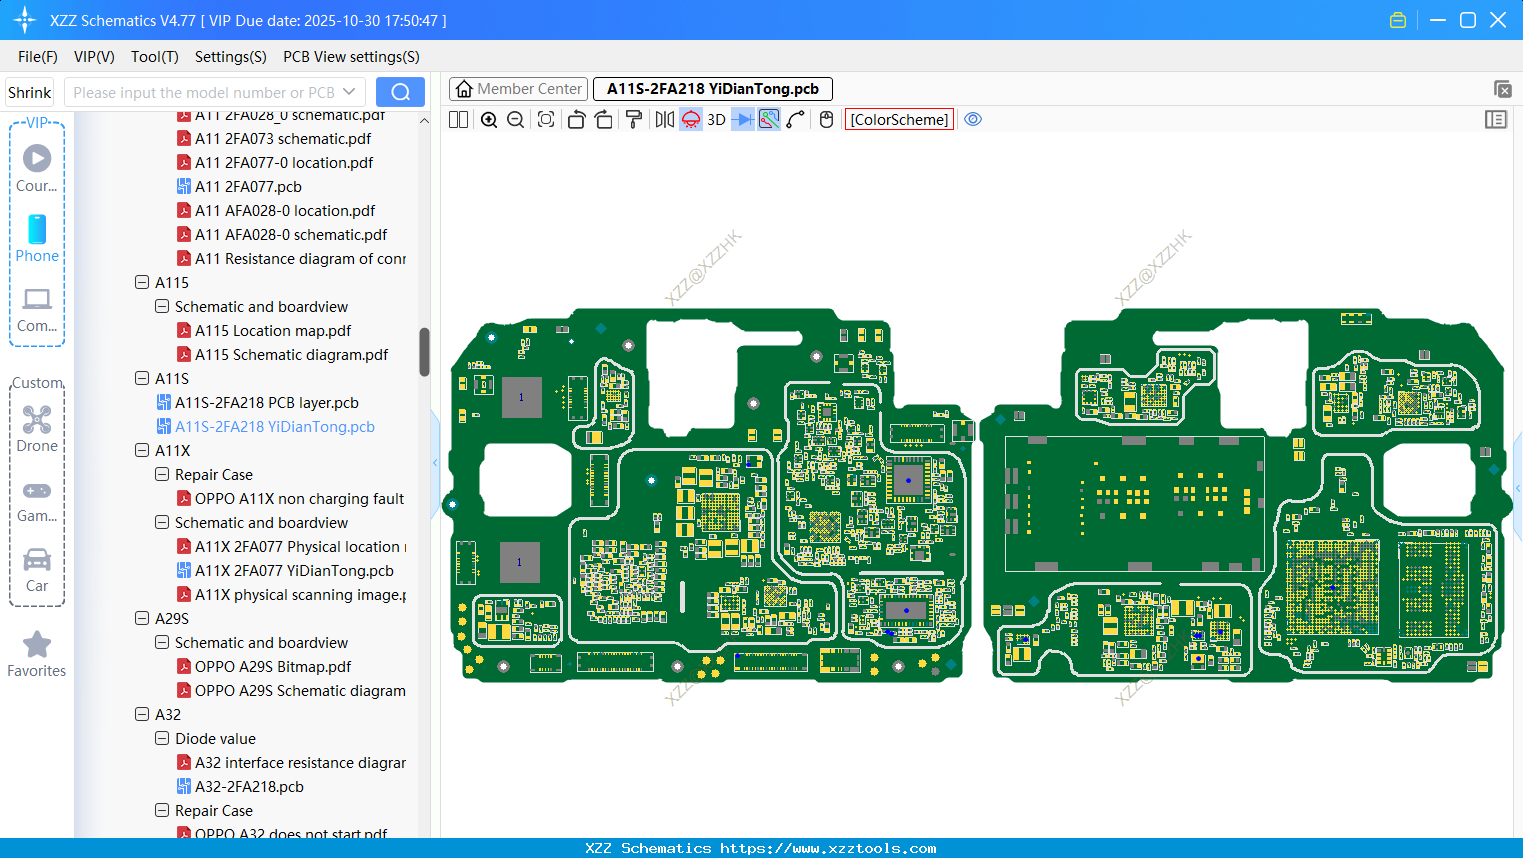The width and height of the screenshot is (1523, 858).
Task: Open the Favorites sidebar section
Action: pos(37,655)
